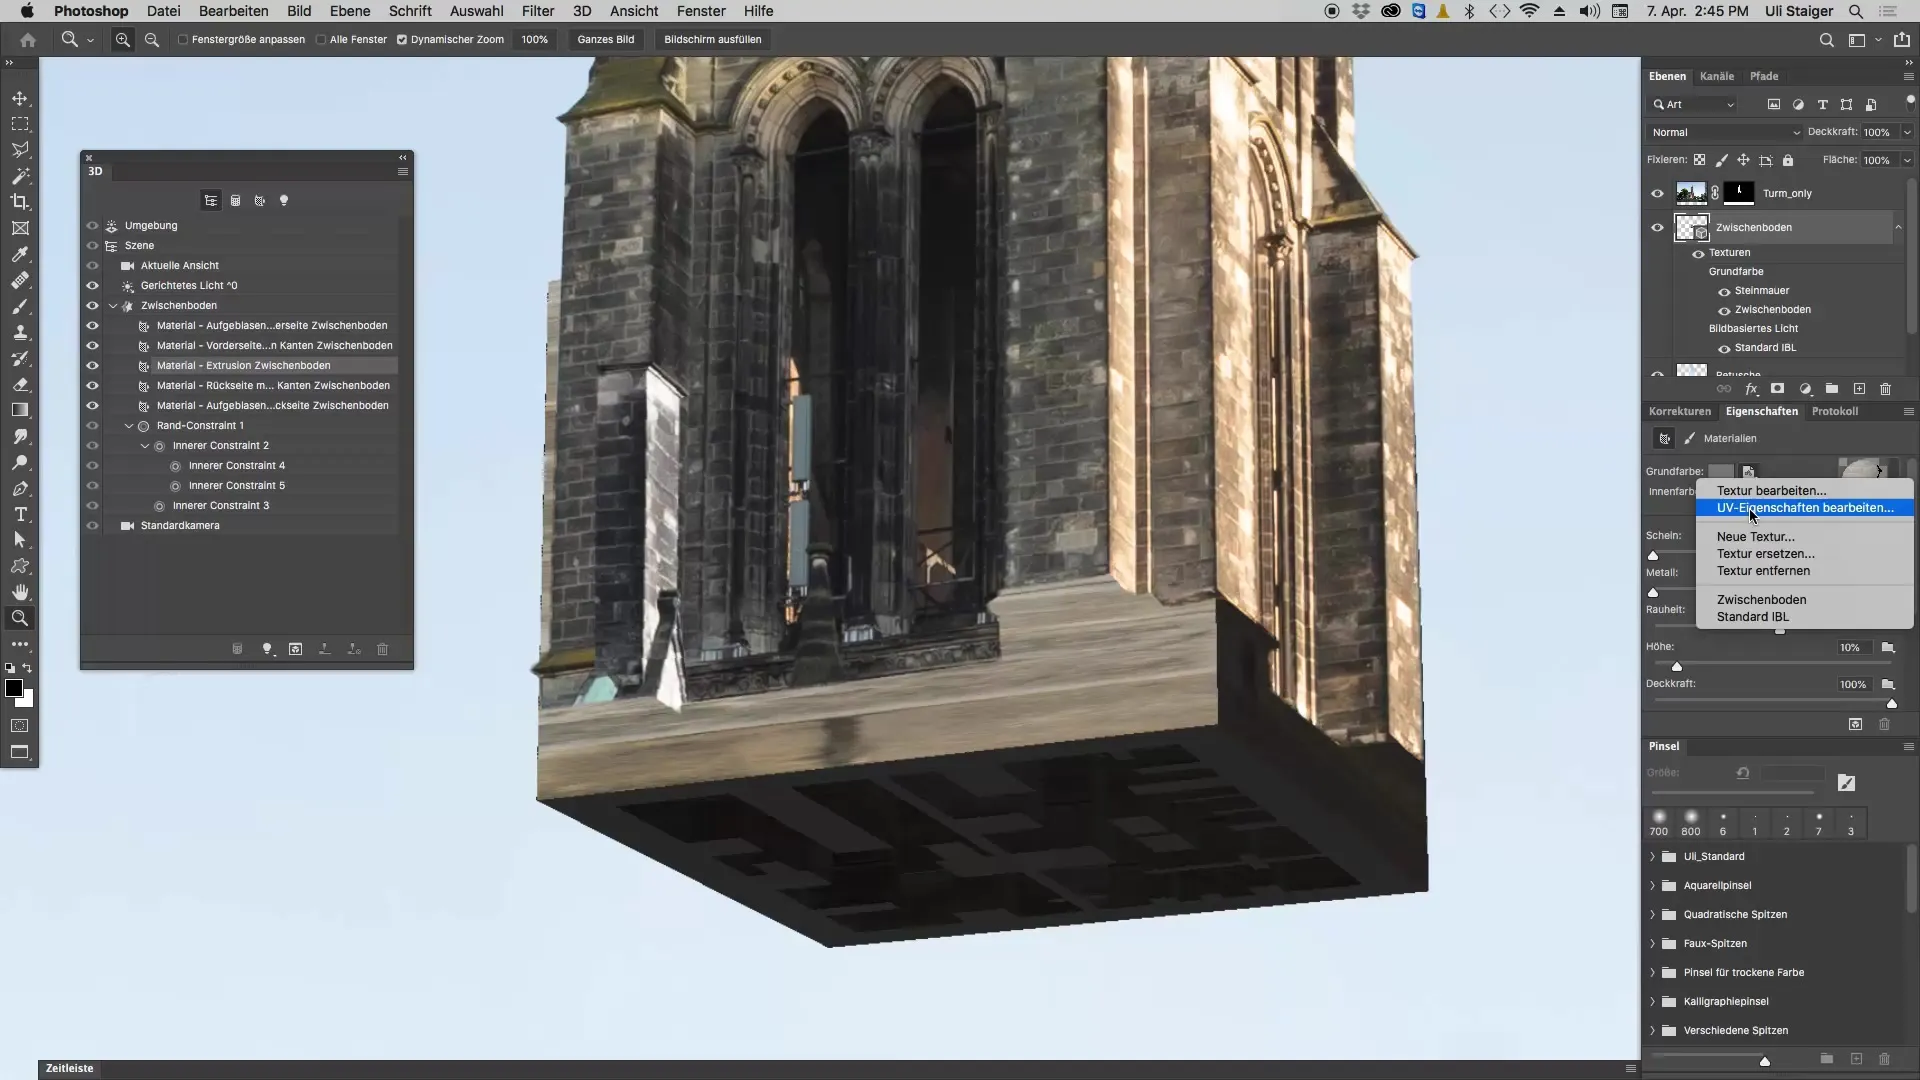
Task: Open the Filter menu
Action: 537,11
